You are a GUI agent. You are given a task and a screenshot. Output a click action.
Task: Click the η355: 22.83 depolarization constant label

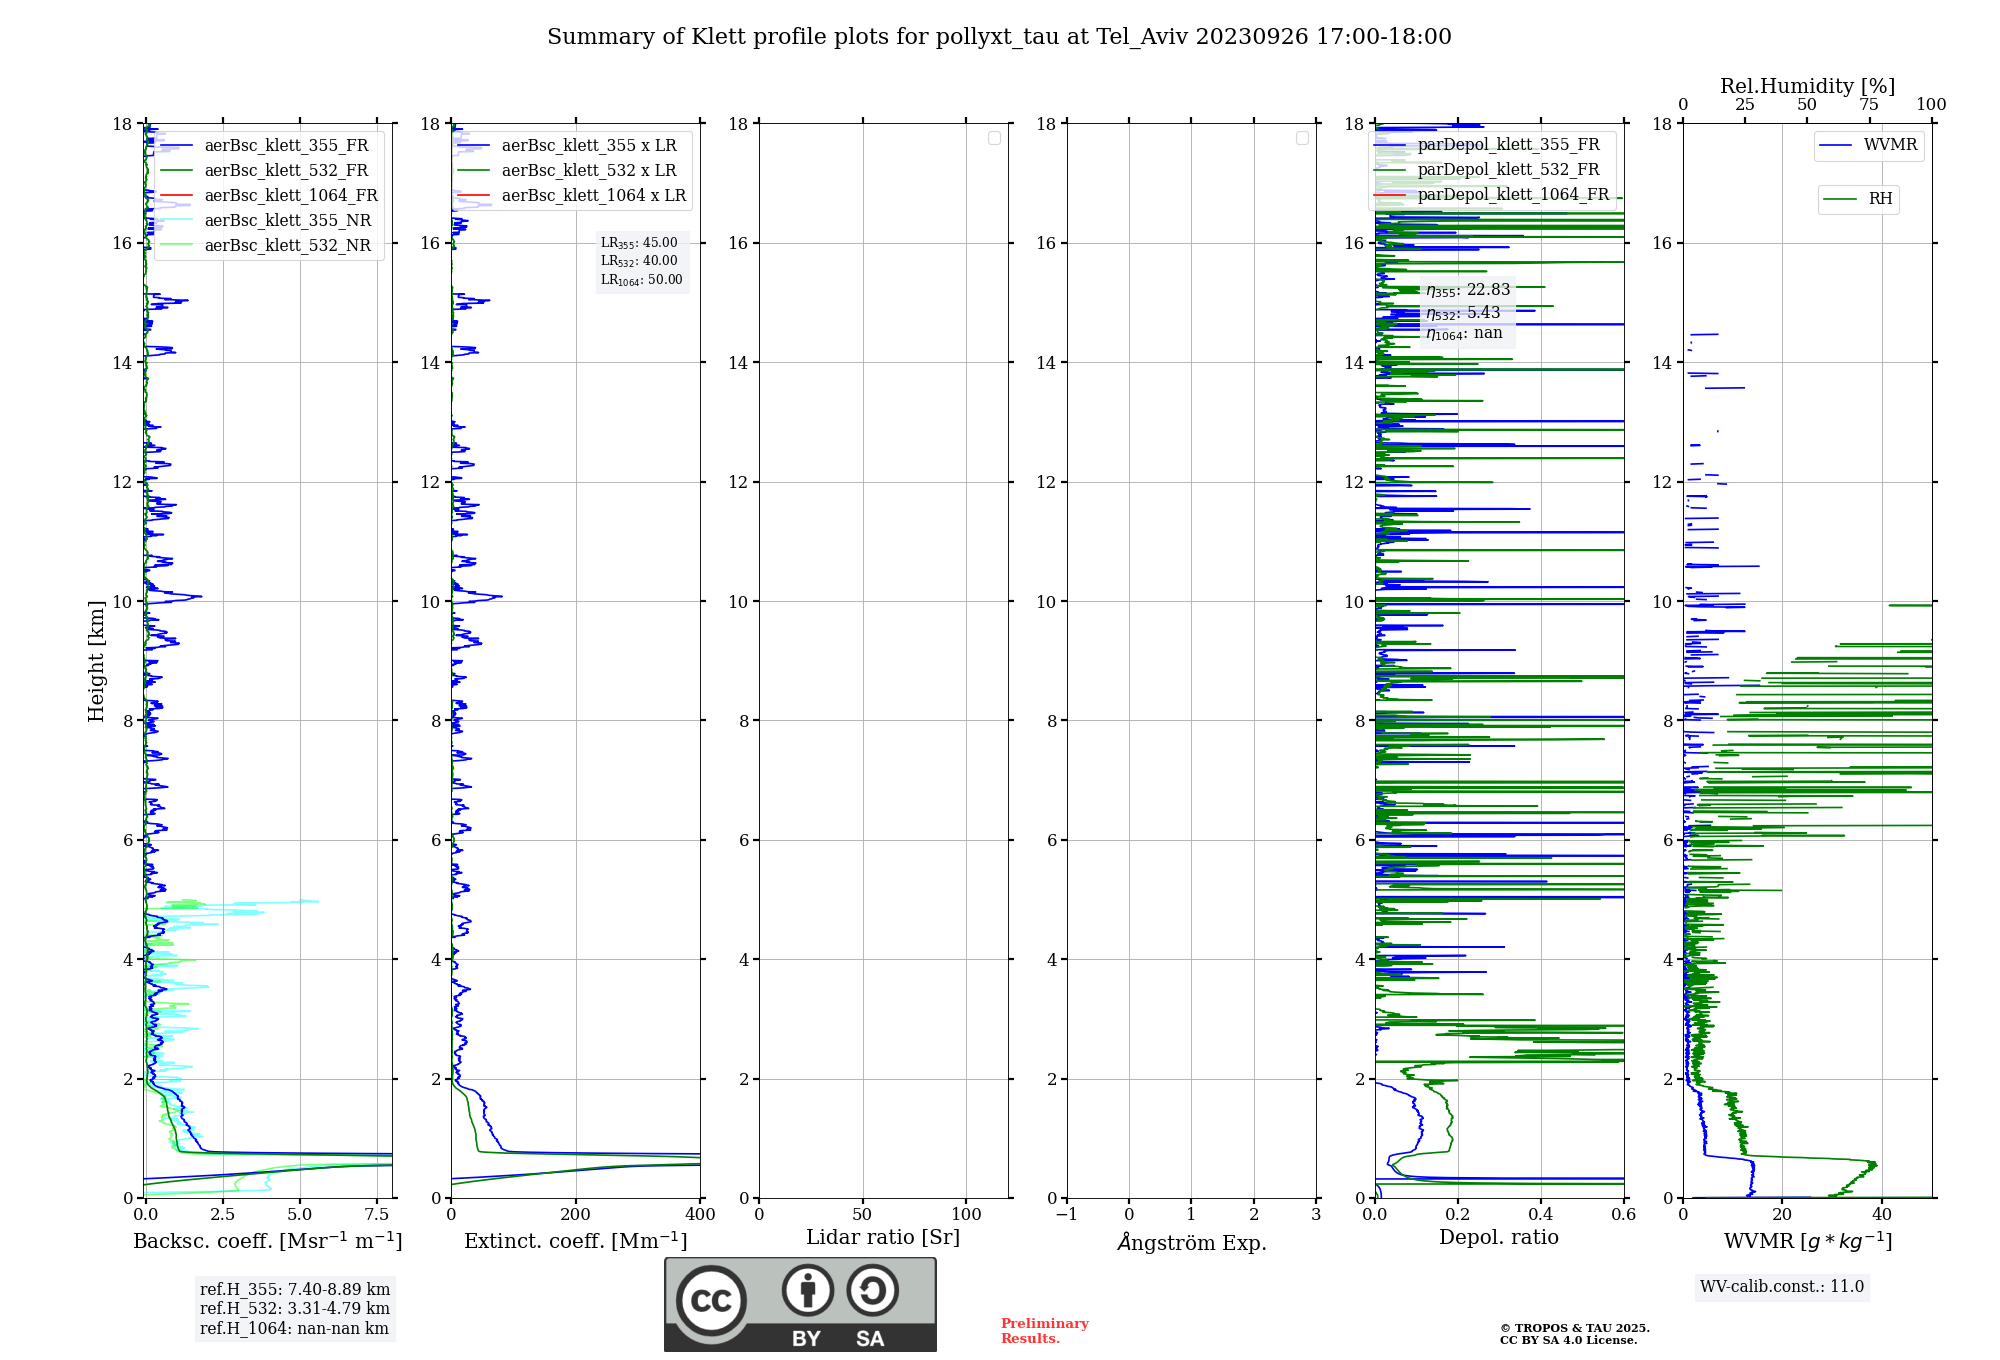(1467, 290)
